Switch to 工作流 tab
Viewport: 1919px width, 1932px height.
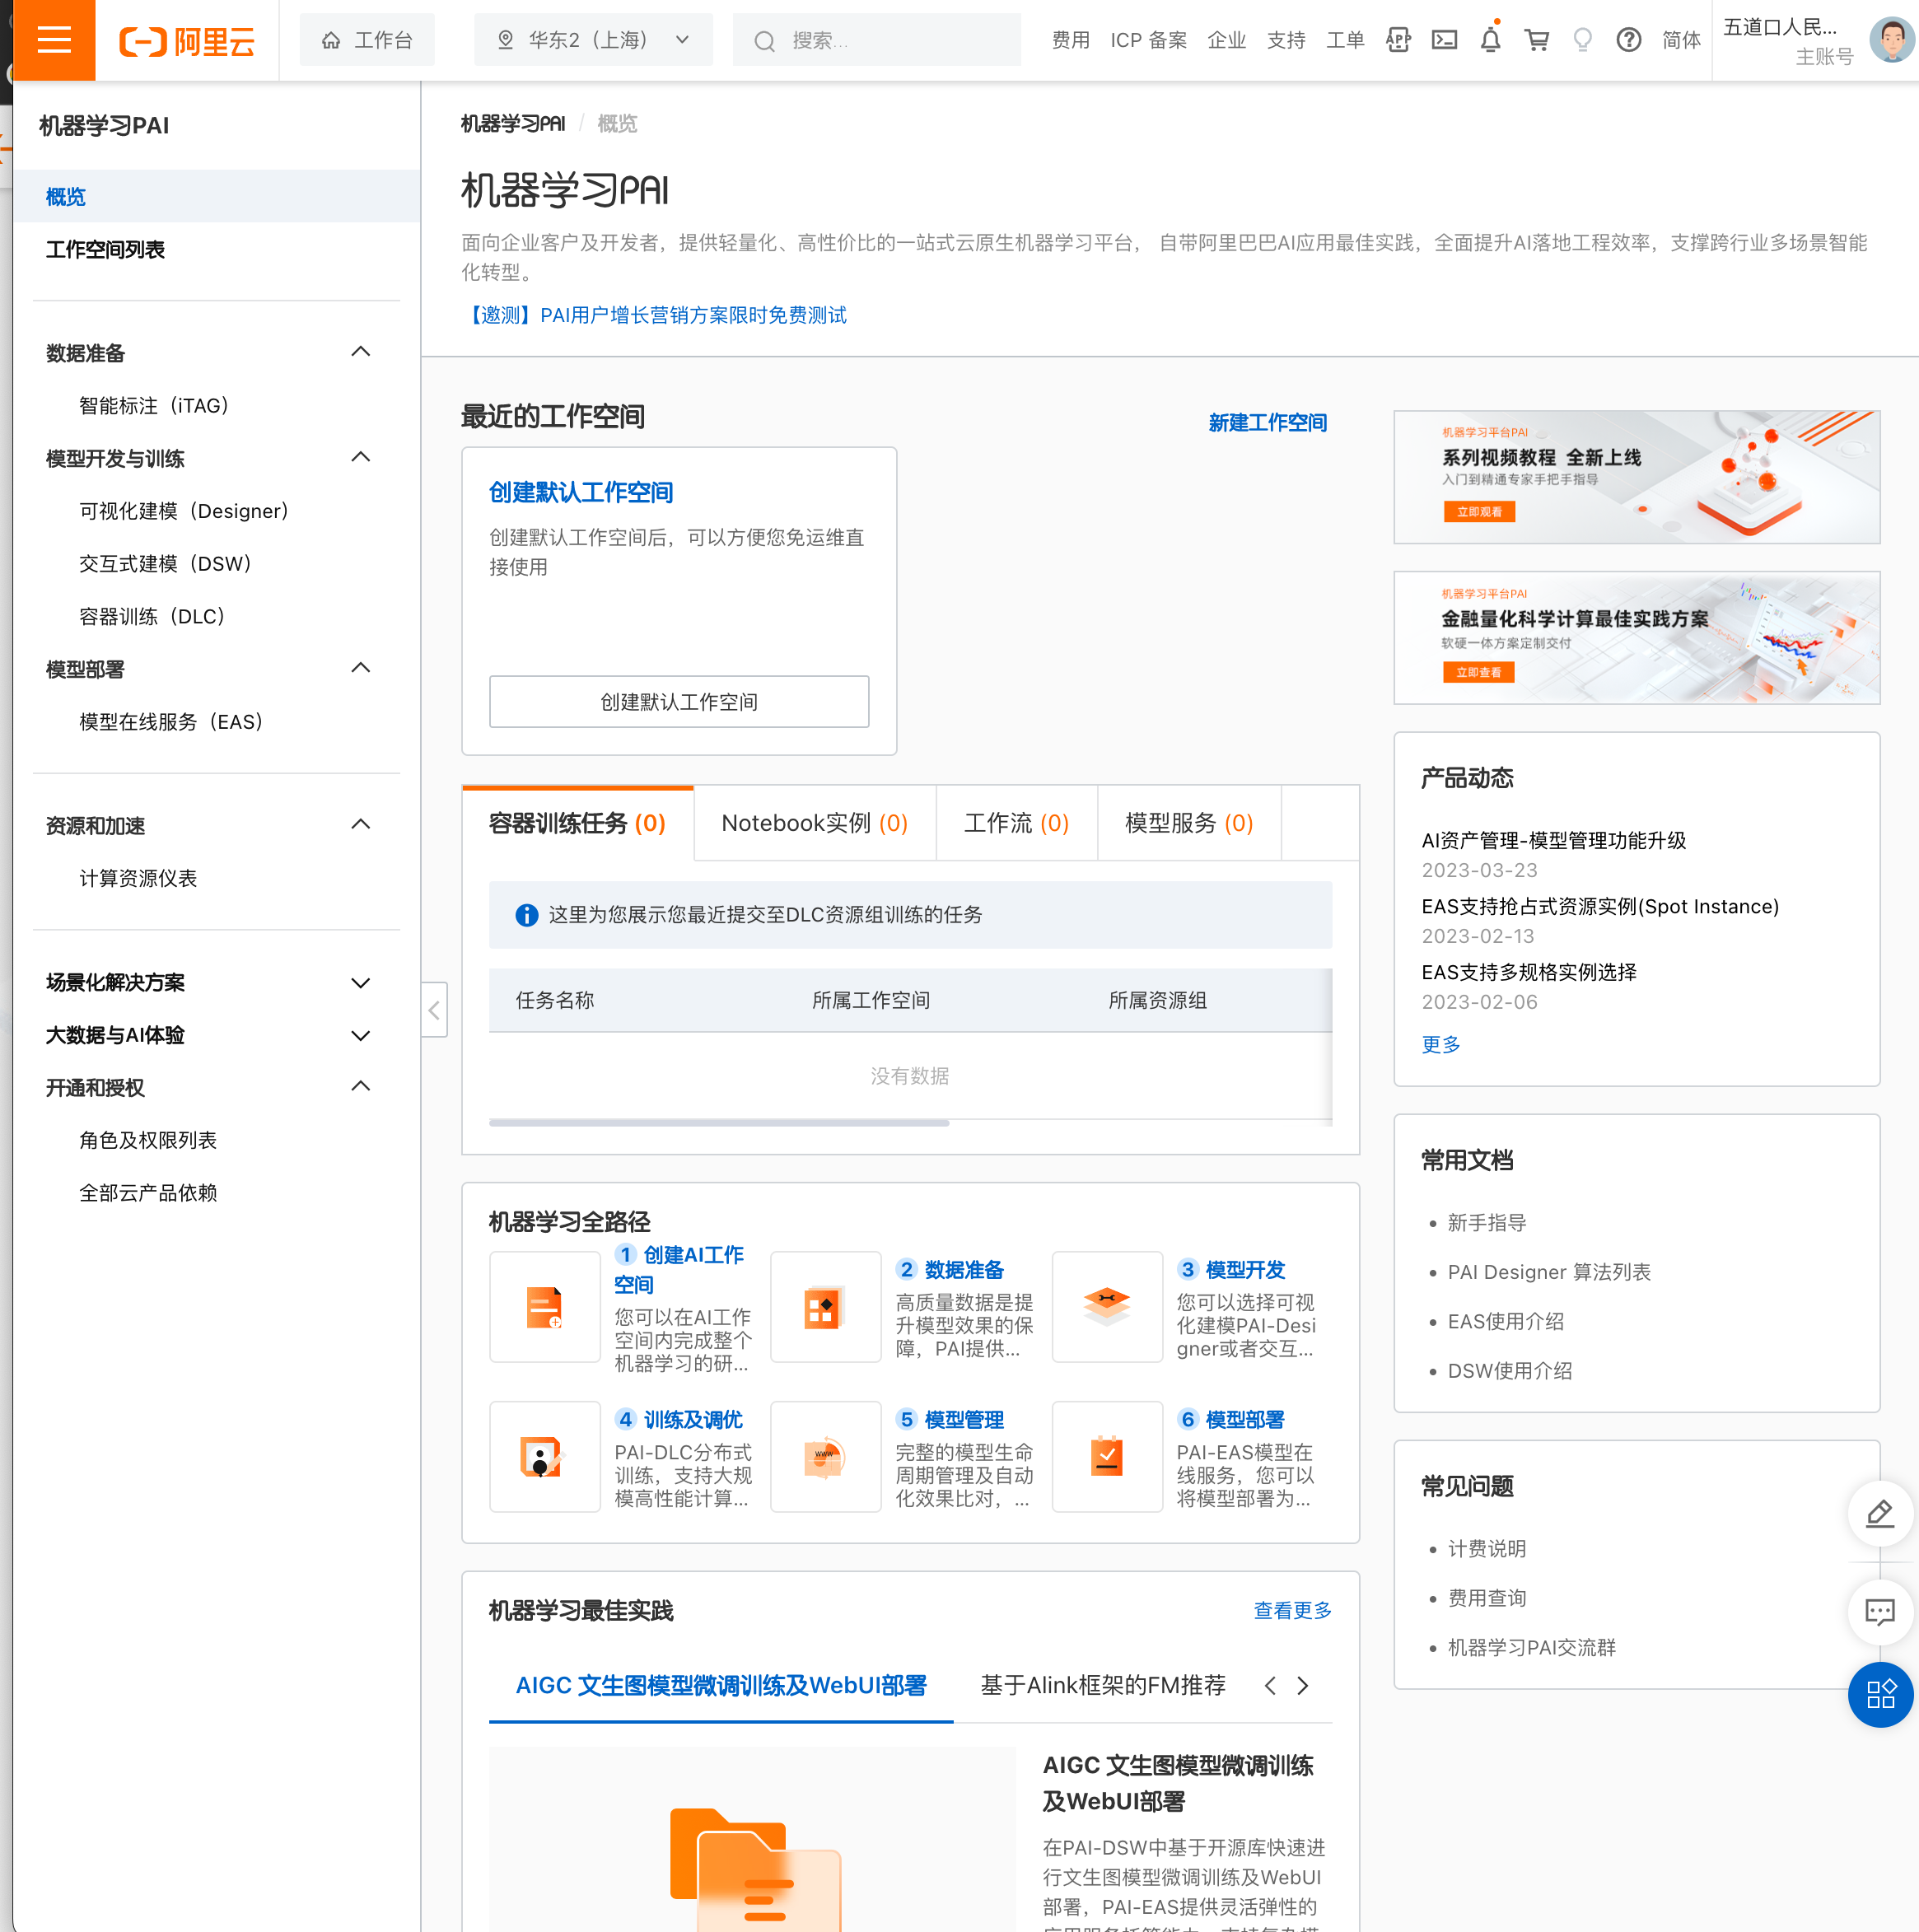point(1017,823)
